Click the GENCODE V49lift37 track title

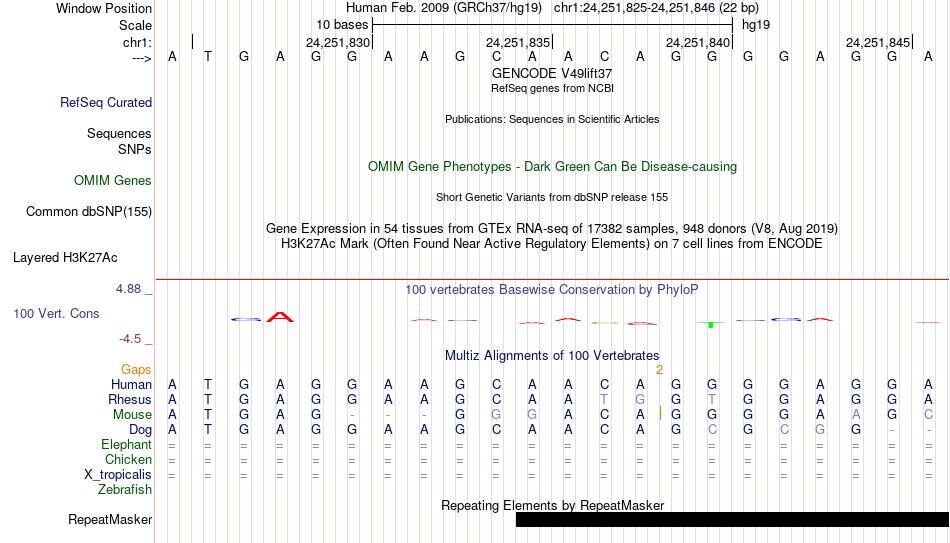point(552,73)
